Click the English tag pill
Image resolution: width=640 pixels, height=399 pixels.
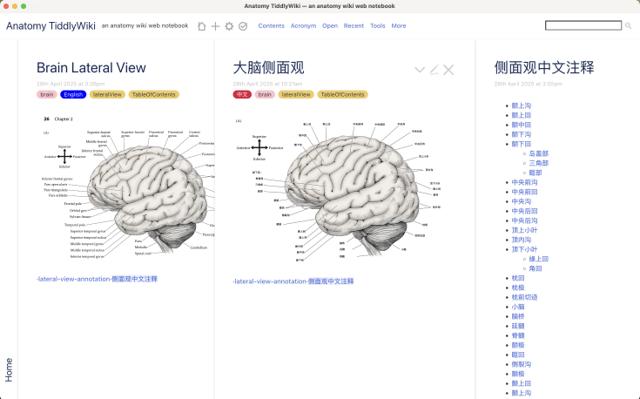click(x=73, y=95)
